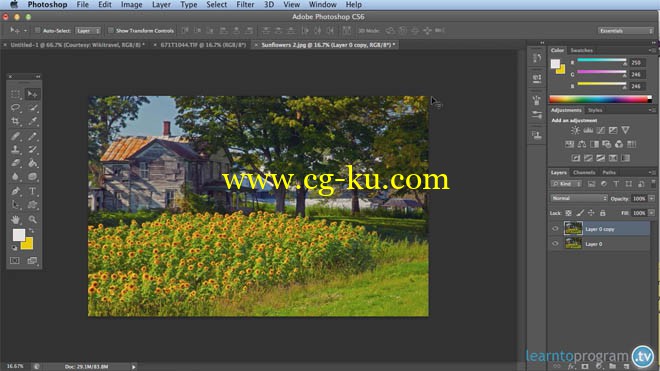Toggle lock transparent pixels
660x371 pixels.
click(x=568, y=213)
